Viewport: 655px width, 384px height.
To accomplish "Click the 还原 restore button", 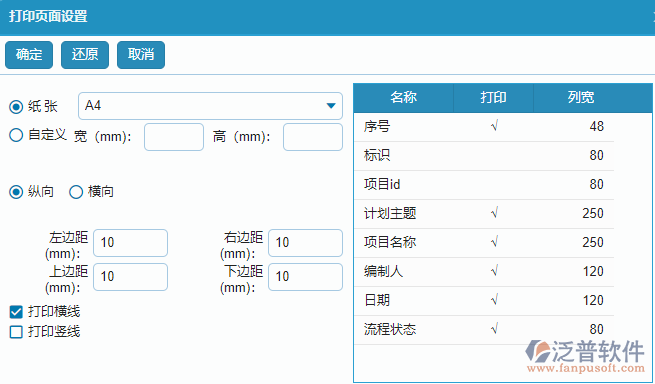I will 85,55.
